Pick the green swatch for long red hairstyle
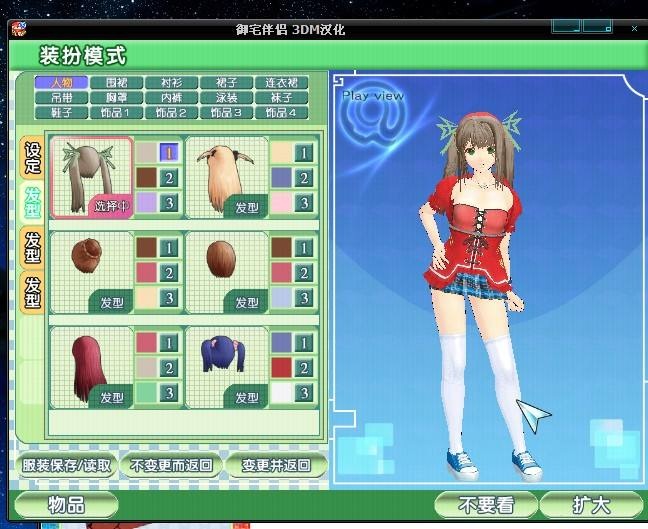 (146, 393)
